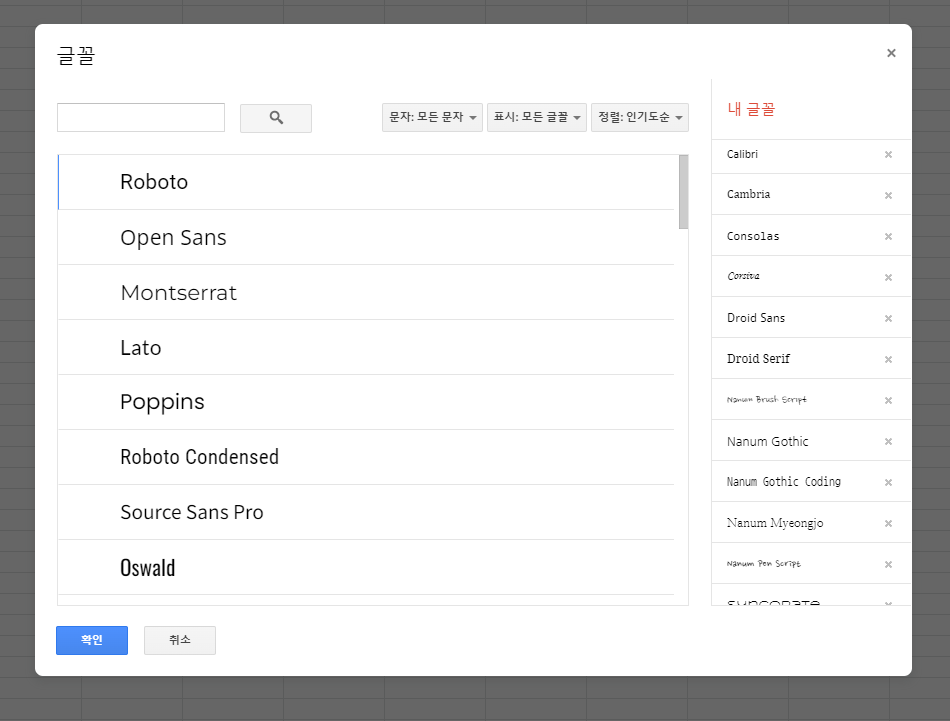Remove Nanum Myeongjo from my fonts

[888, 523]
